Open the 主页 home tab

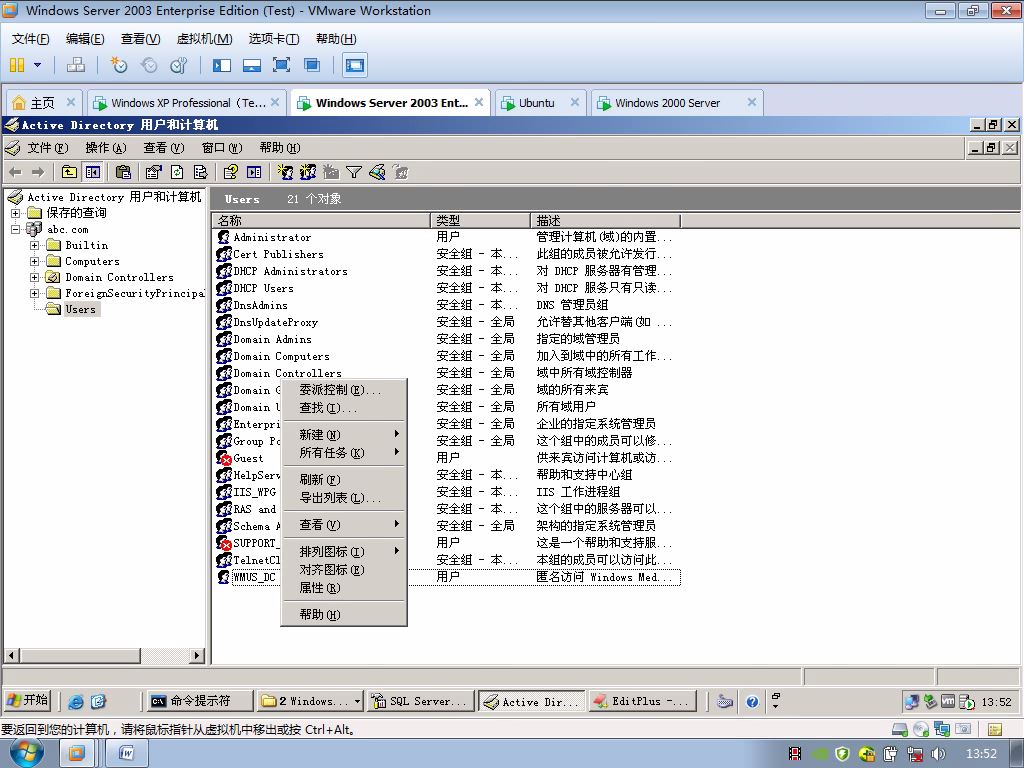point(44,103)
